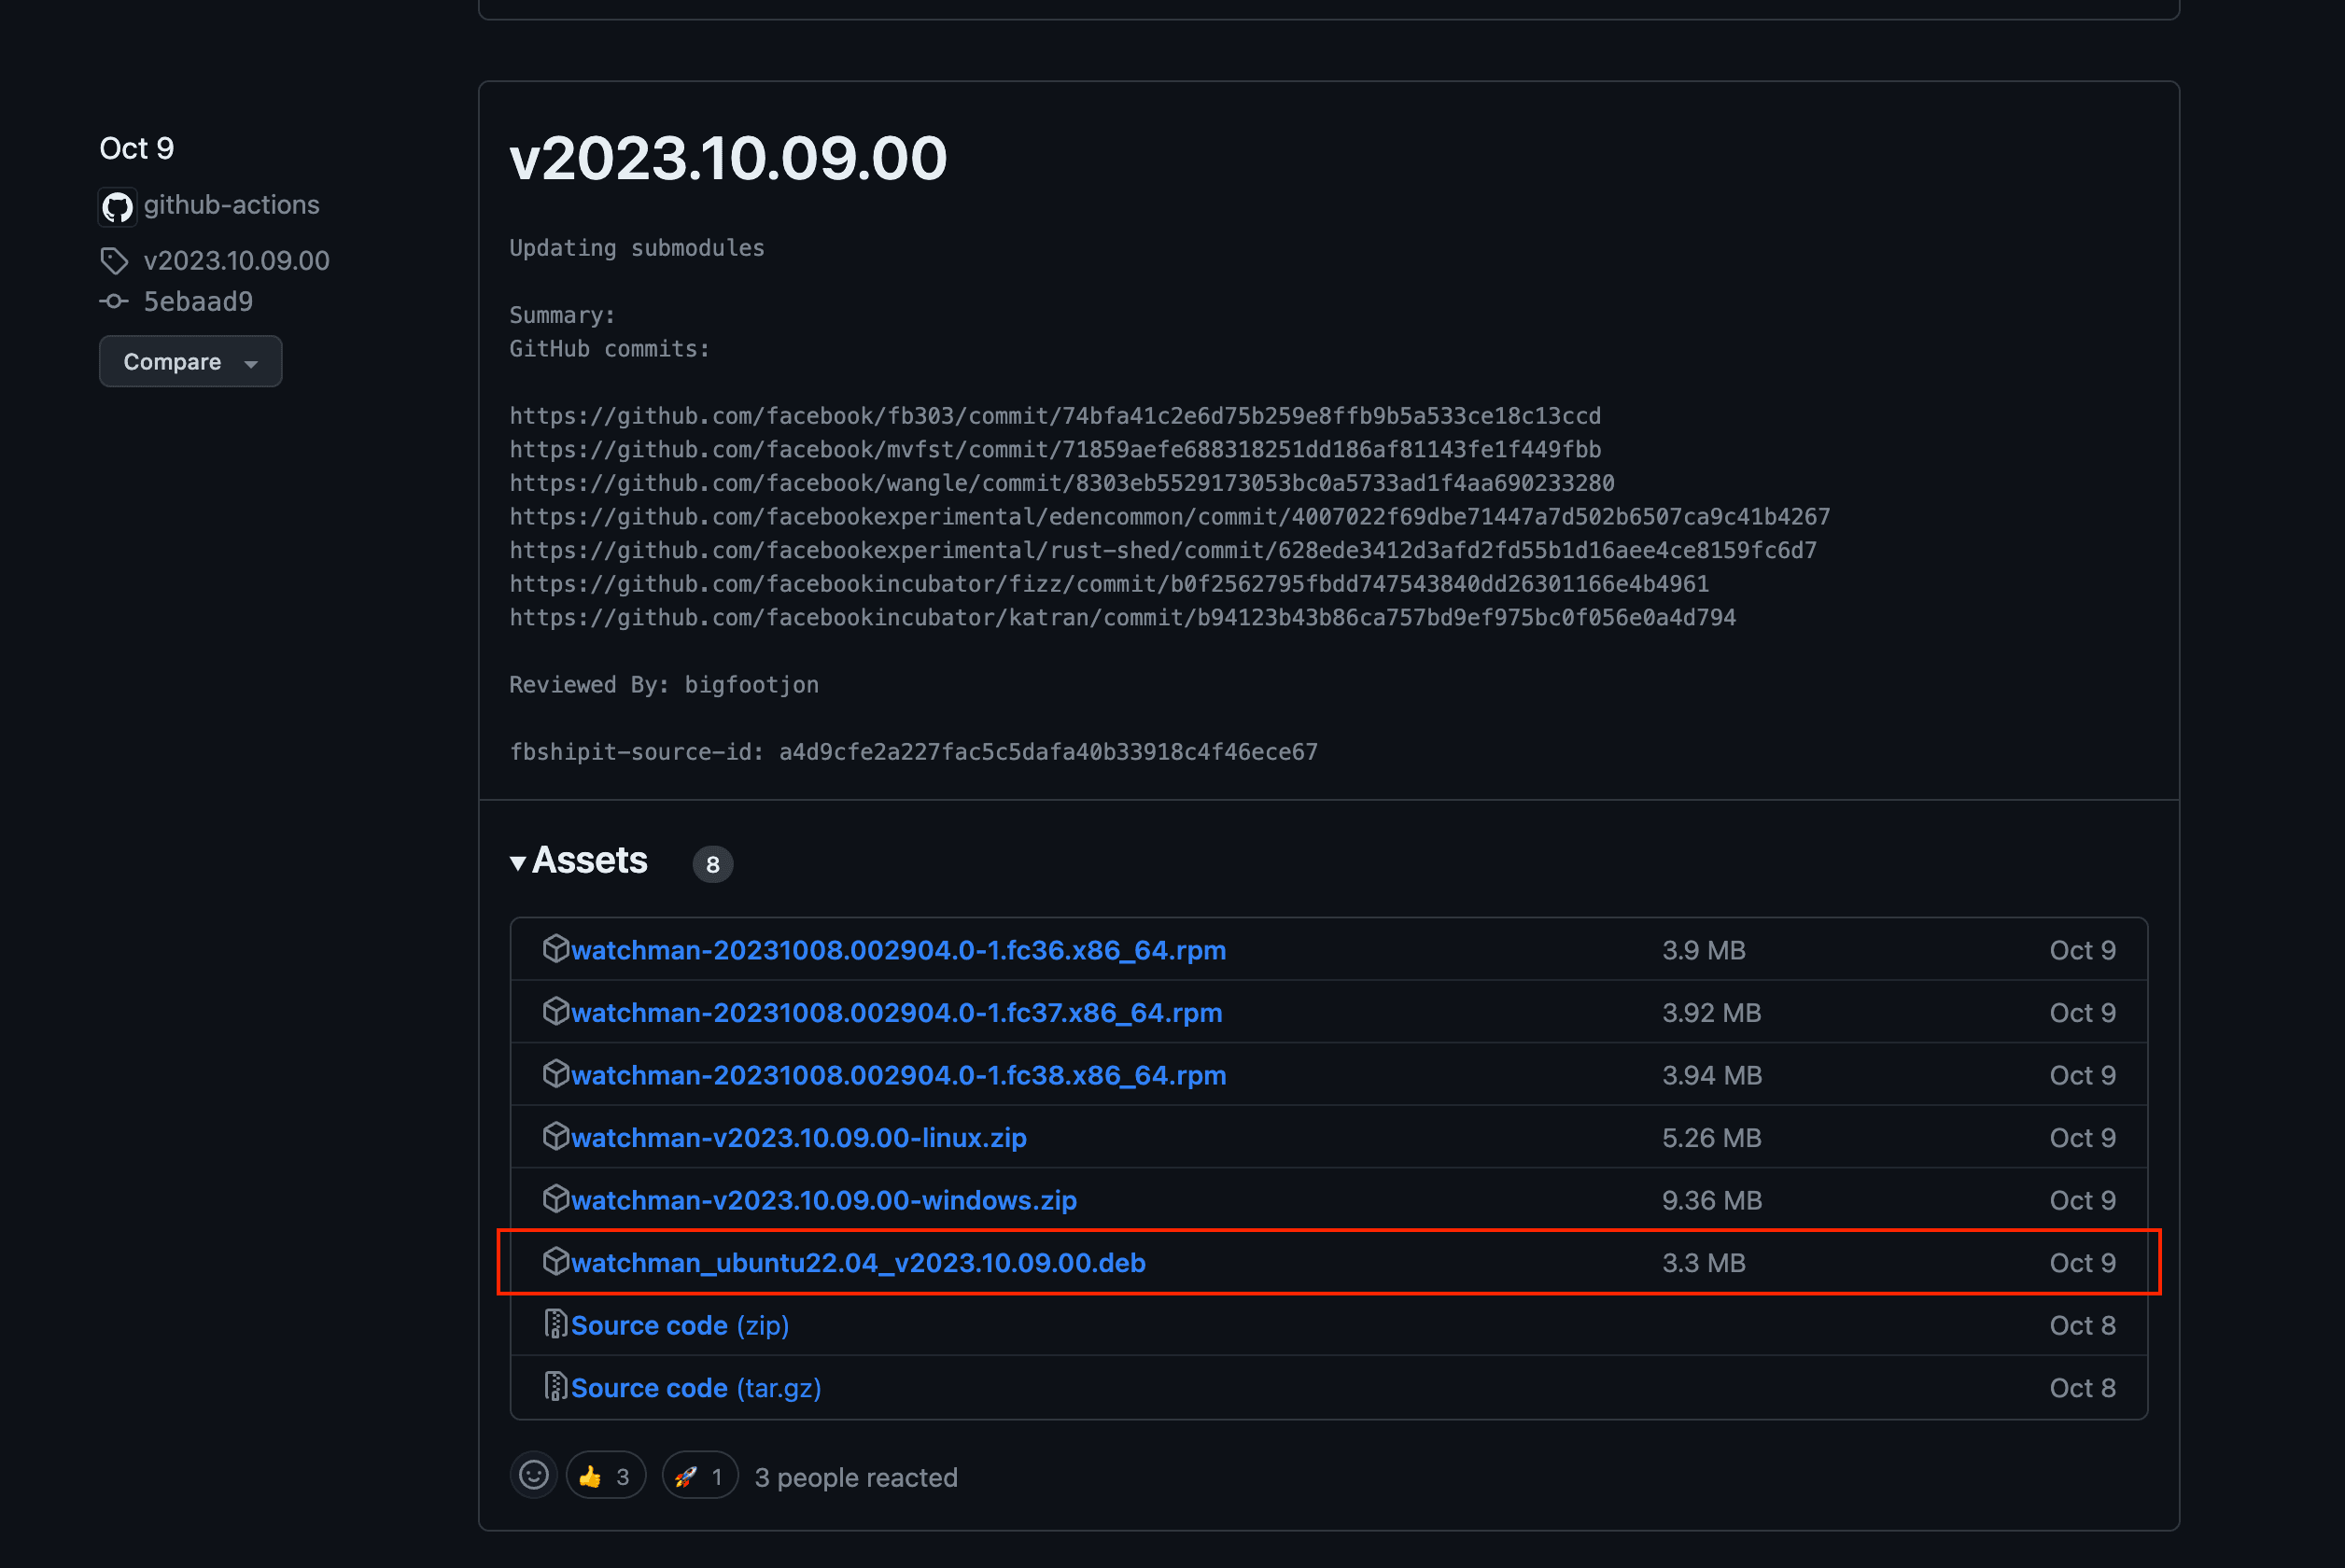Image resolution: width=2345 pixels, height=1568 pixels.
Task: Click the 9.36 MB size value
Action: (1711, 1200)
